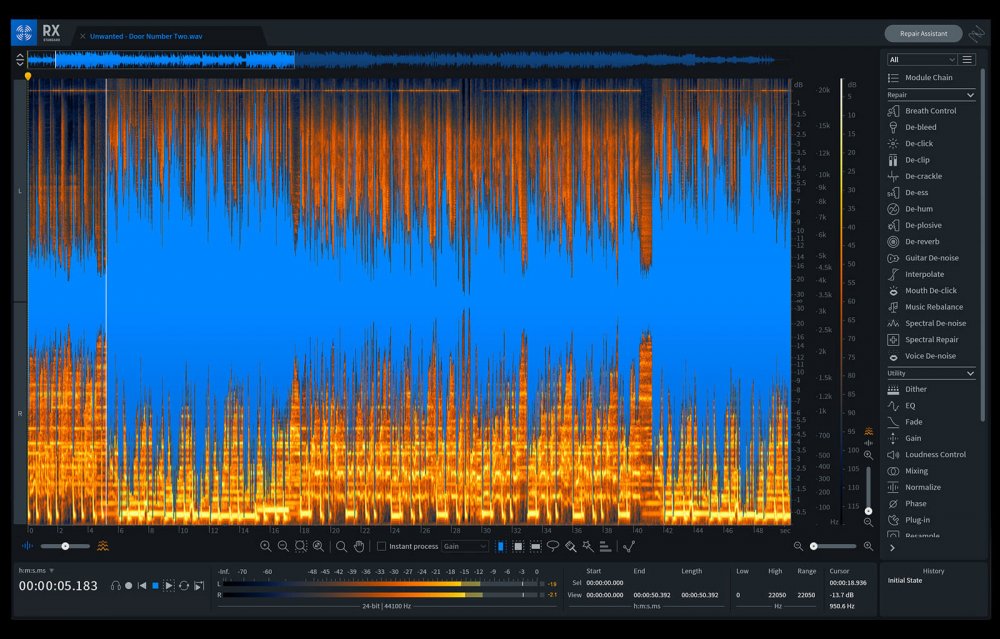The height and width of the screenshot is (639, 1000).
Task: Click the Play button
Action: tap(168, 585)
